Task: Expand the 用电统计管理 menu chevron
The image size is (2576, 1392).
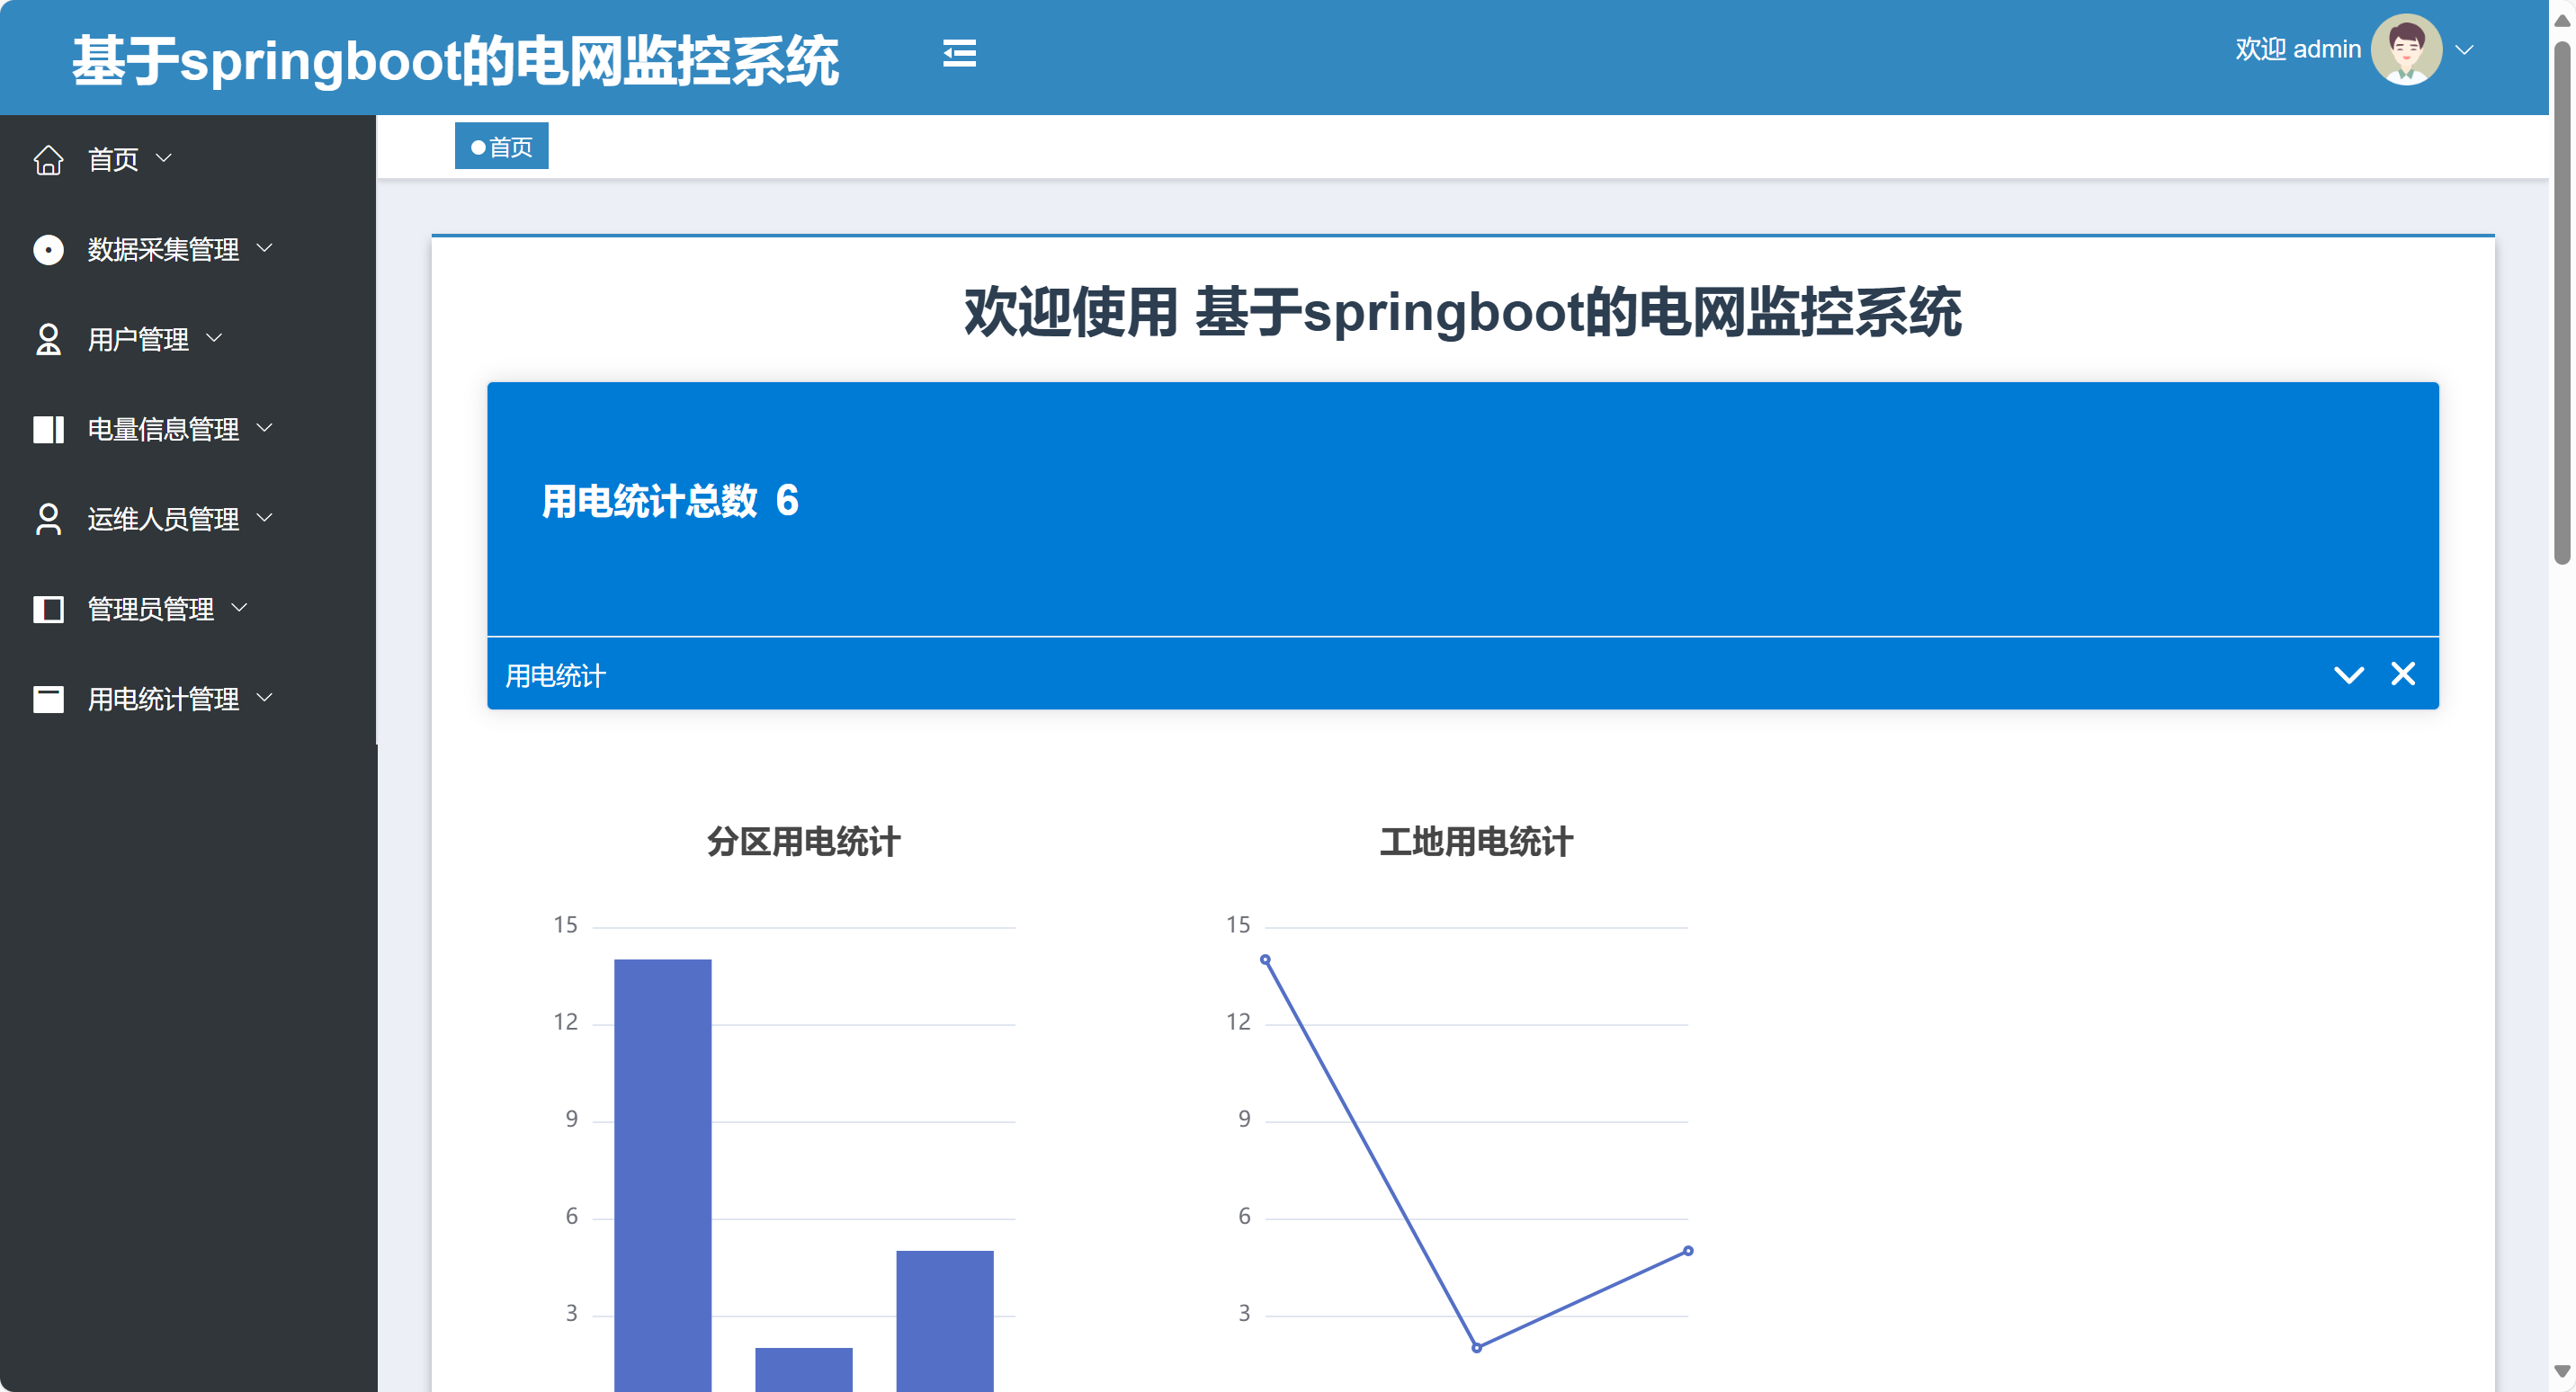Action: click(x=265, y=698)
